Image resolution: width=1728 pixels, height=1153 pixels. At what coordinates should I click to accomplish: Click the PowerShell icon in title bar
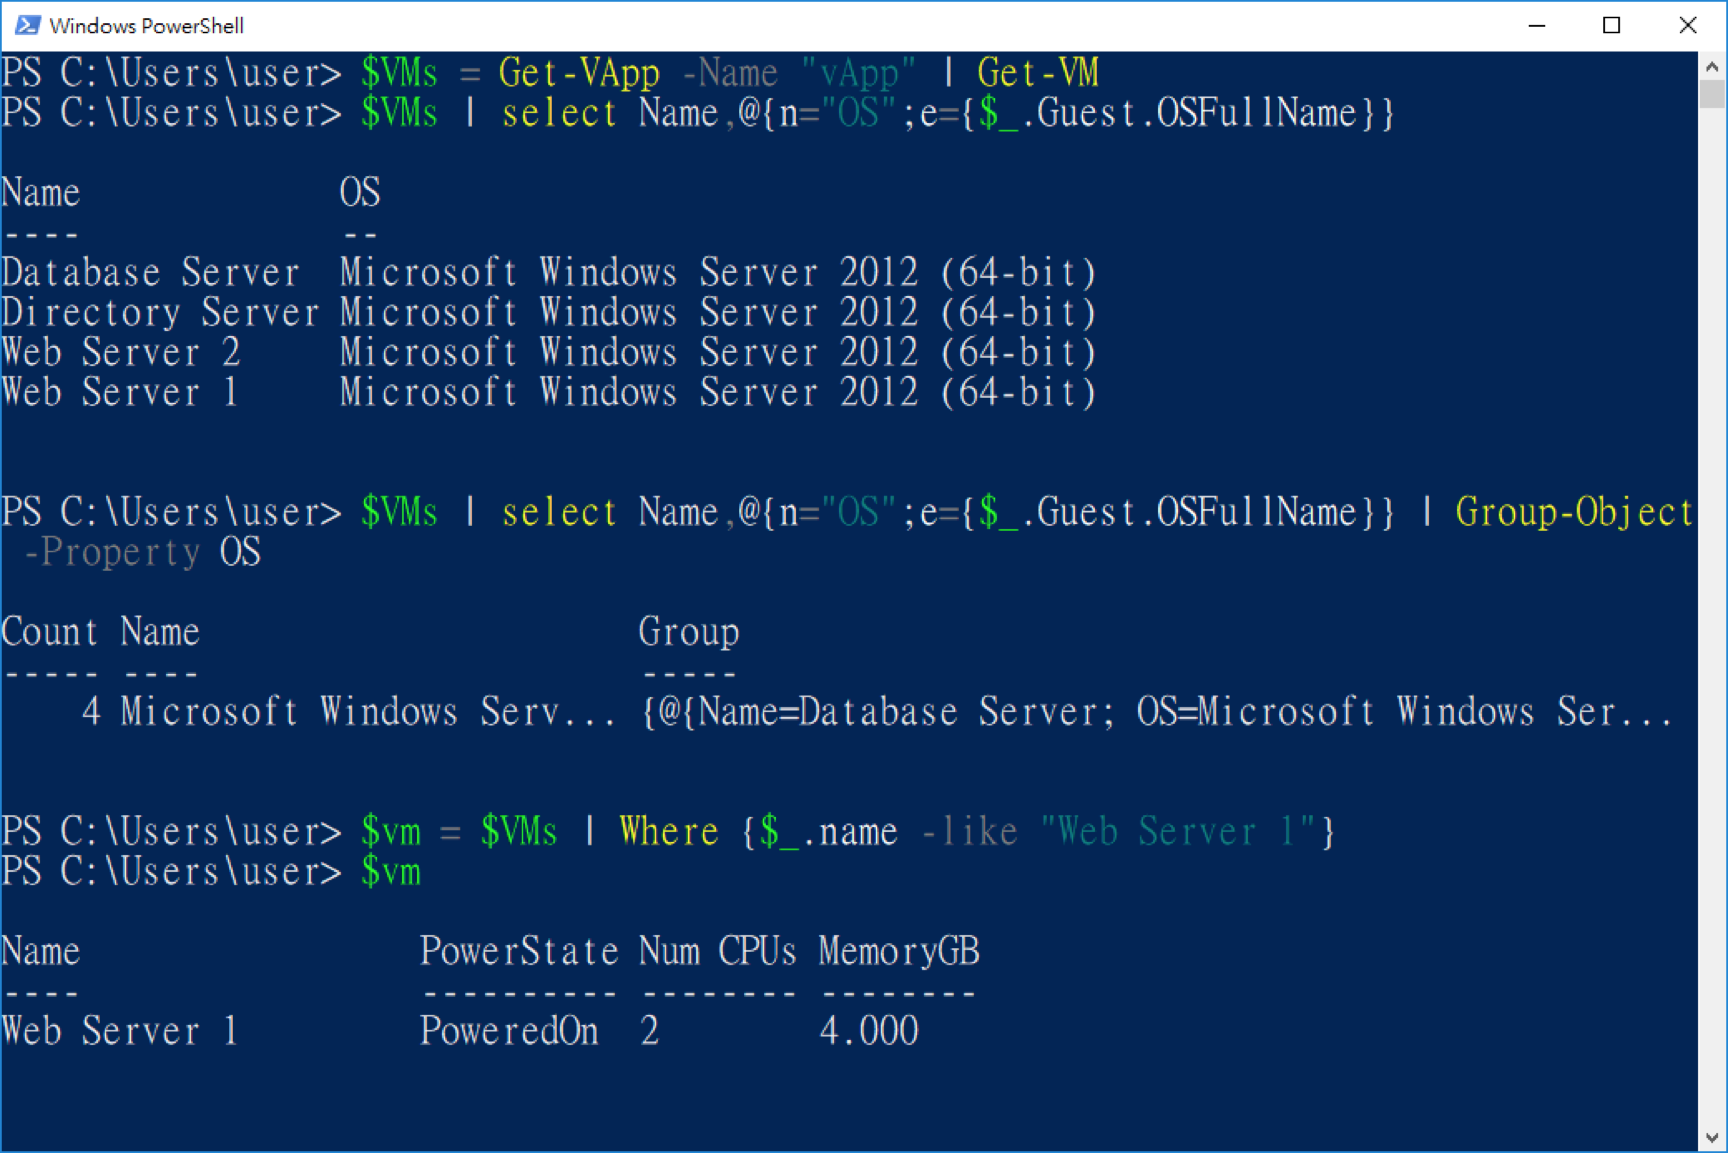pos(27,25)
